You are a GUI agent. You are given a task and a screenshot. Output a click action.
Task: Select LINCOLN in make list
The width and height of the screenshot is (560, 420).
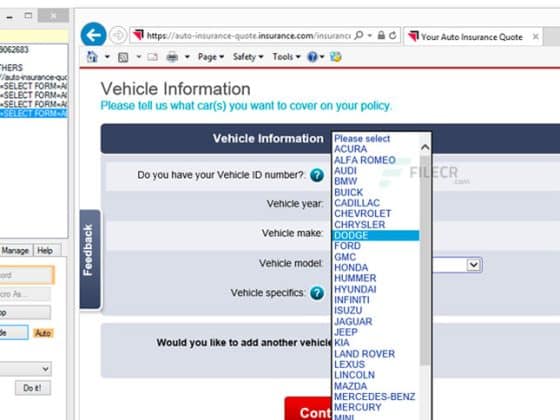coord(354,375)
